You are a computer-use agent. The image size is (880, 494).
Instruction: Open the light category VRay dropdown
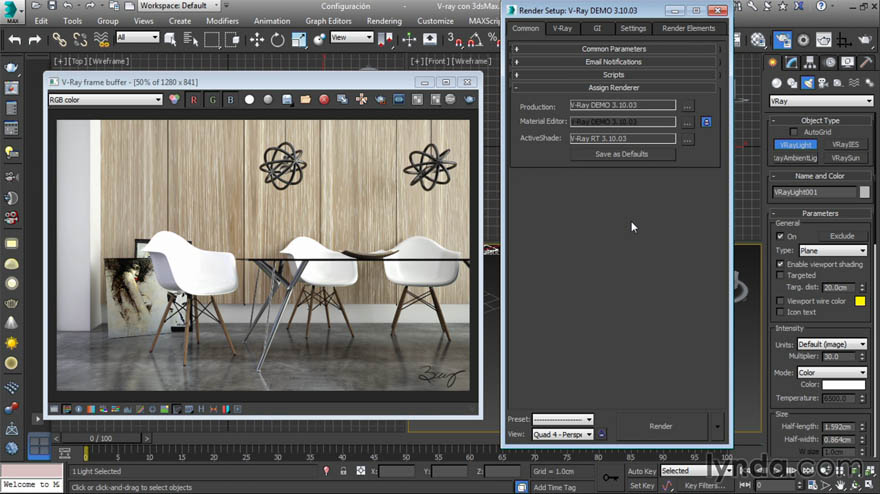(x=821, y=101)
